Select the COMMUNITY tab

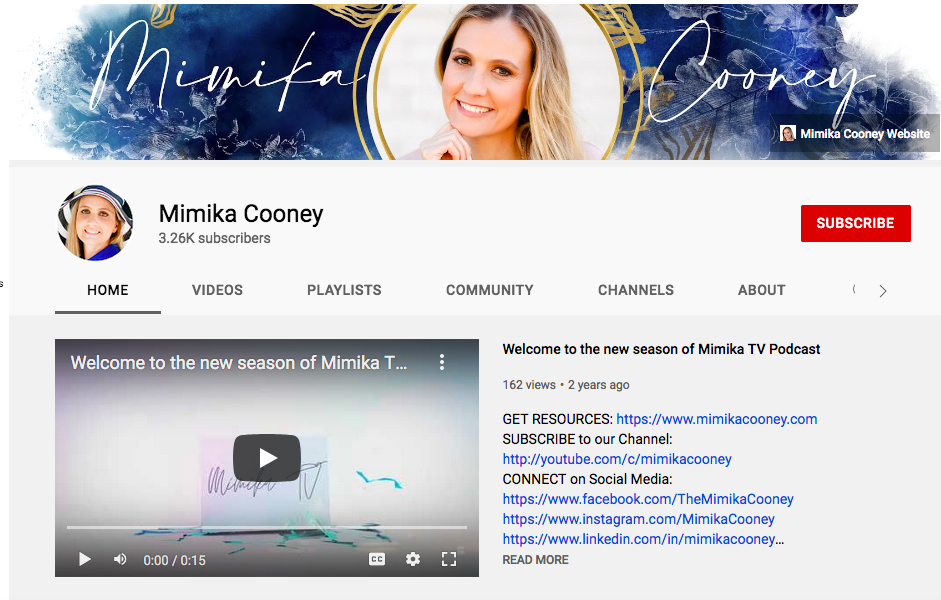(x=489, y=290)
